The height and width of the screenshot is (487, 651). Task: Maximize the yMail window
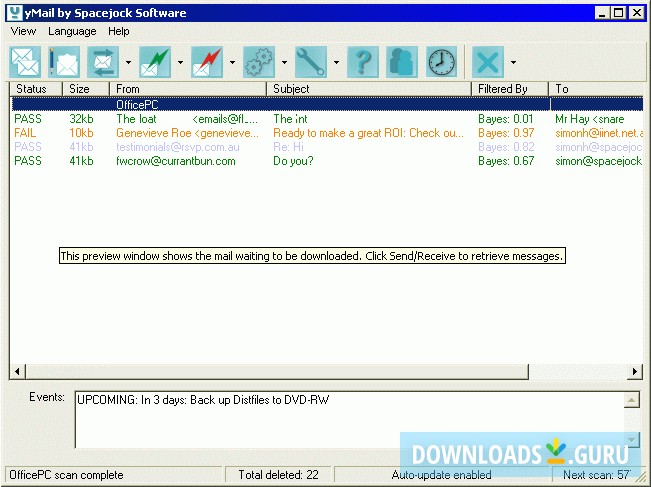coord(618,13)
